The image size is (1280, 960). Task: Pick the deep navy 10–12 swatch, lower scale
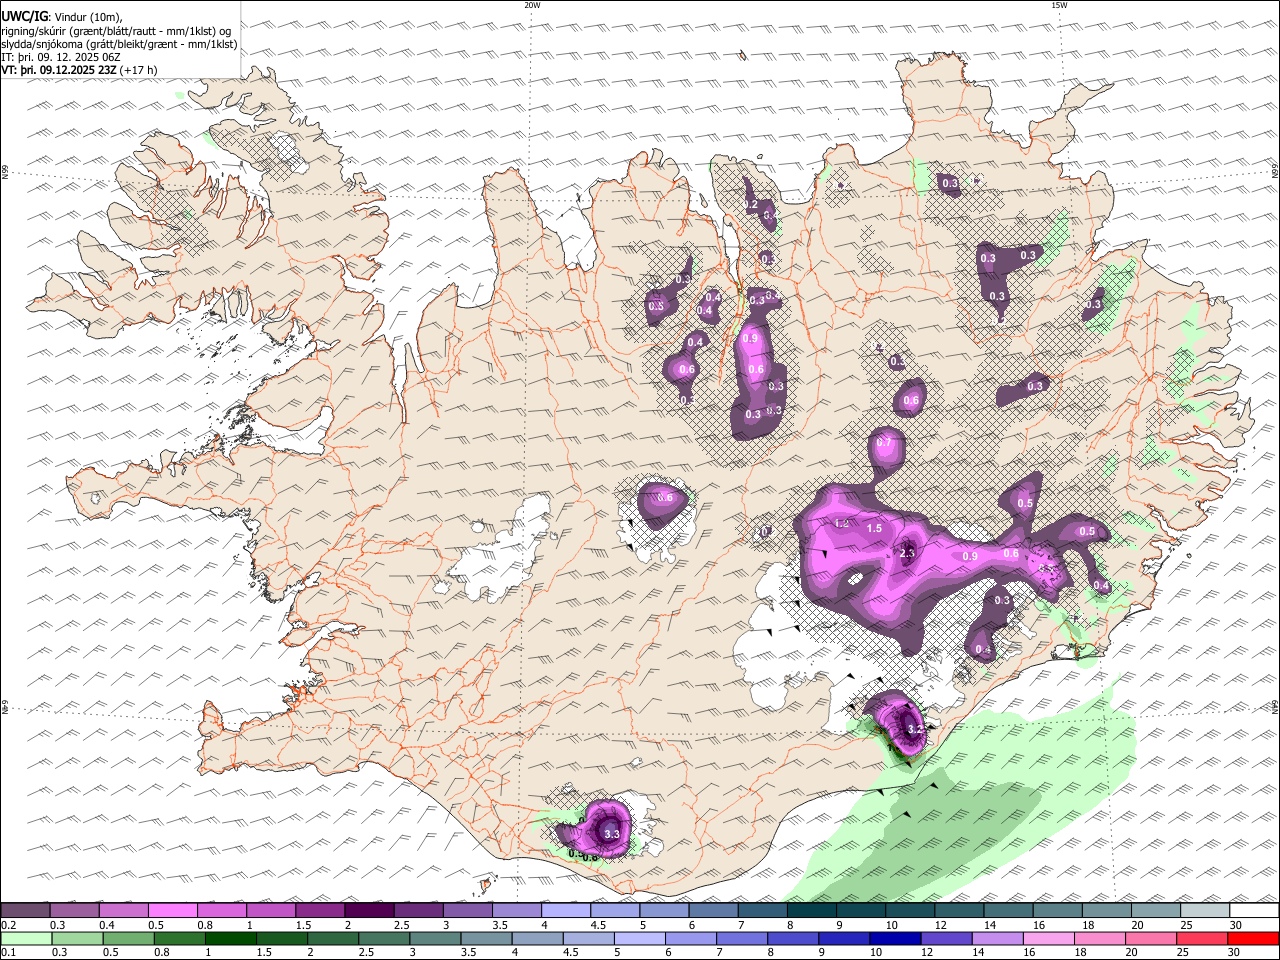[x=896, y=938]
